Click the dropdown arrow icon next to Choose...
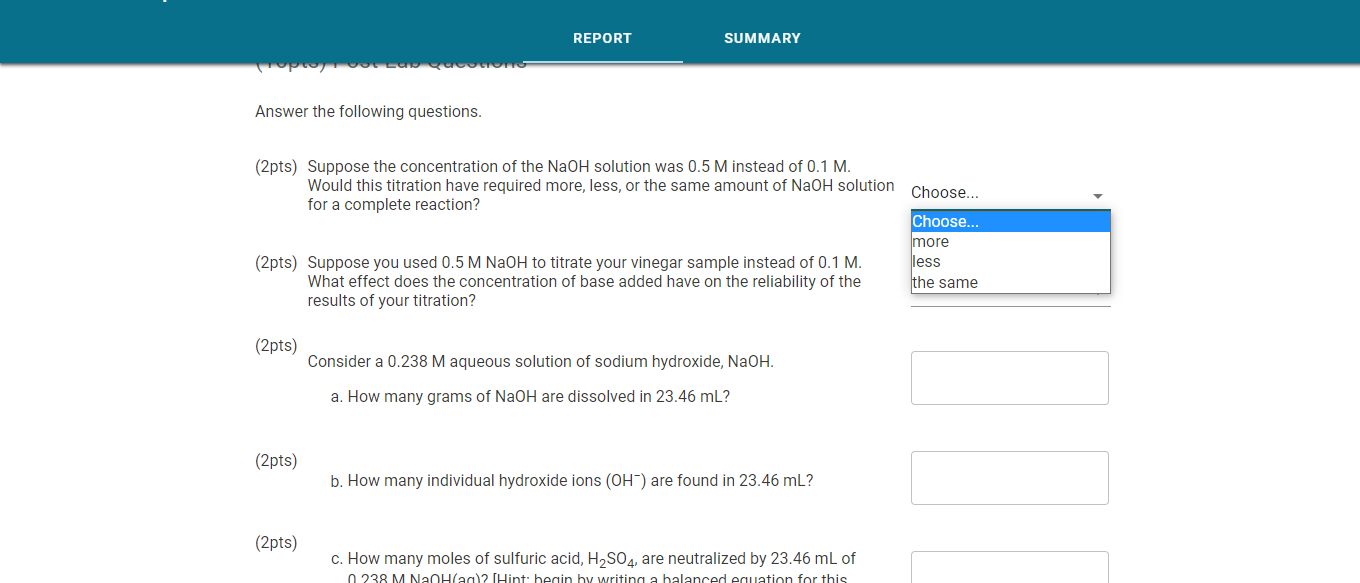 (1098, 196)
